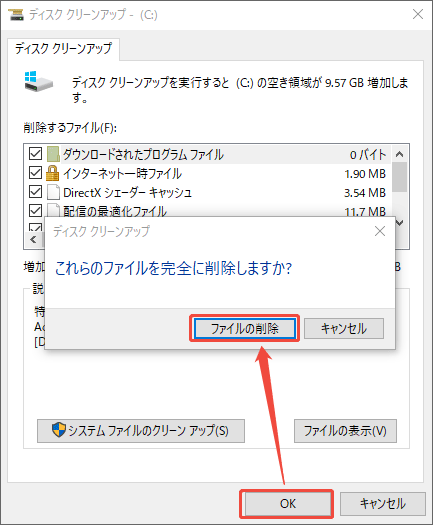Uncheck 配信の最適化ファイル checkbox
433x525 pixels.
(35, 211)
